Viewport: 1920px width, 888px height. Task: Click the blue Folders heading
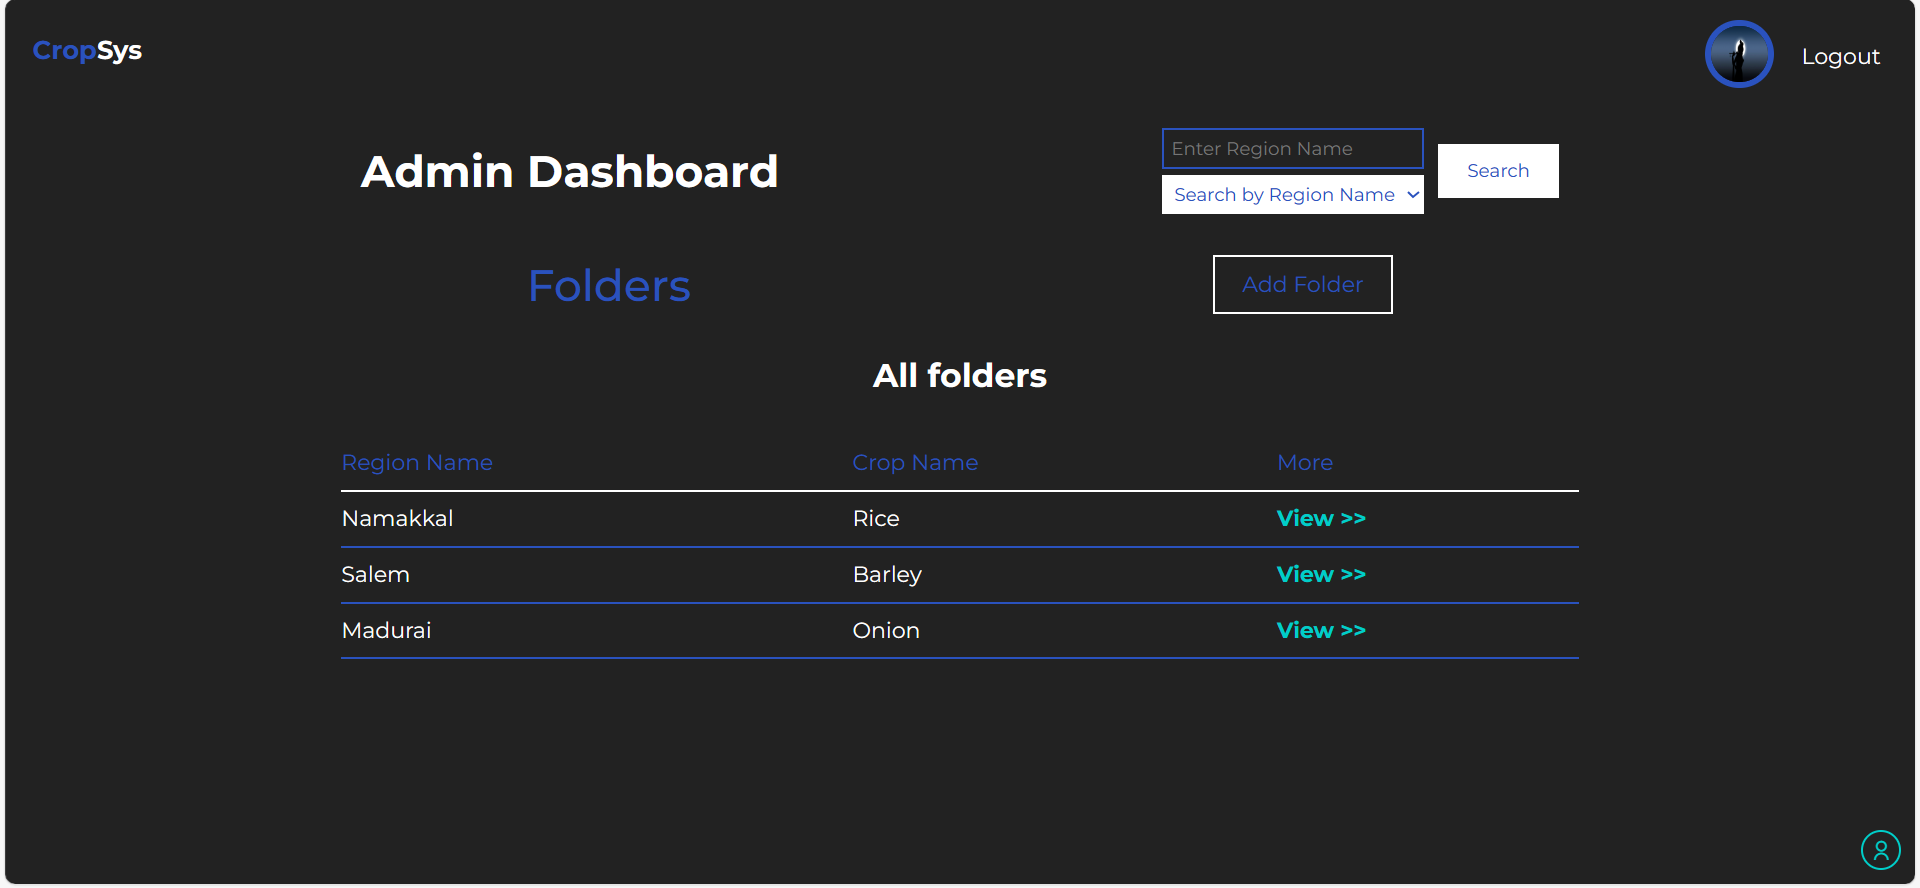pos(609,287)
